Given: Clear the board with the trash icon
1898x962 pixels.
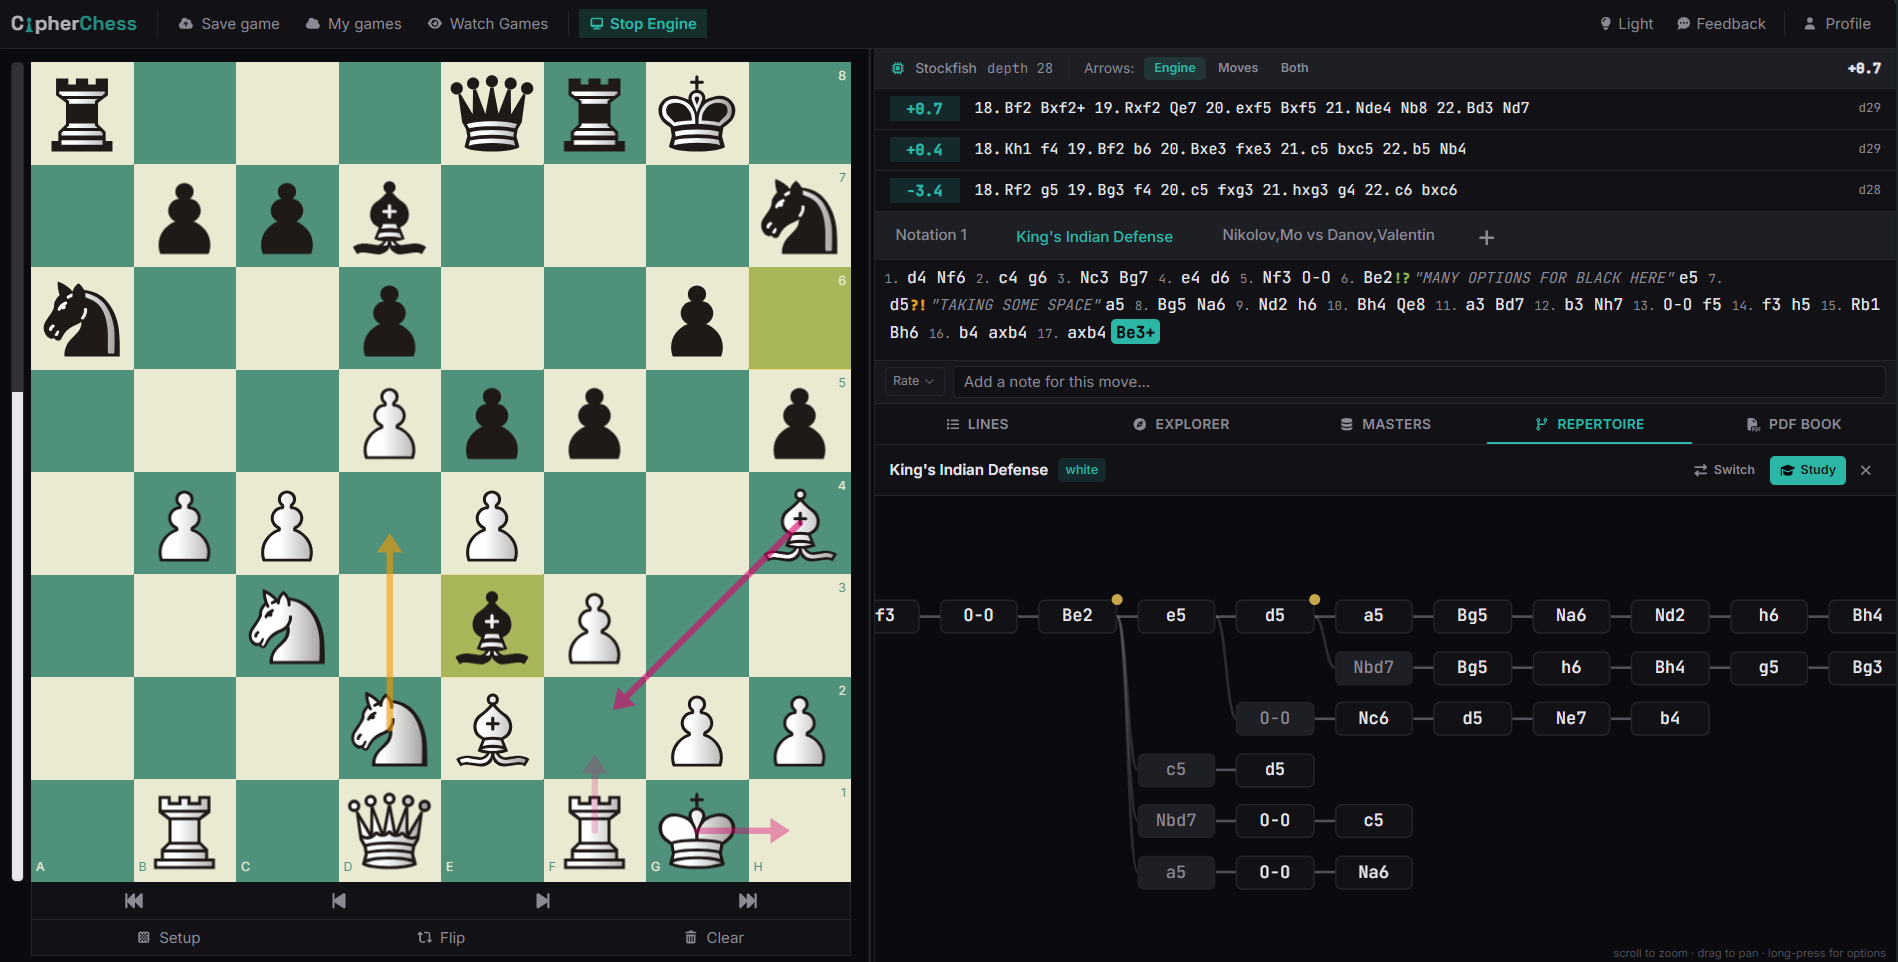Looking at the screenshot, I should [691, 937].
